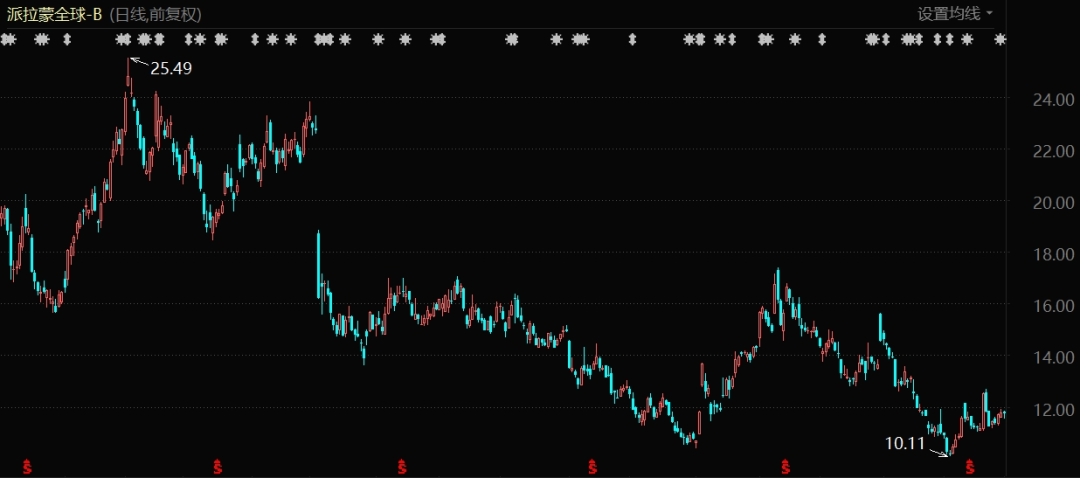Screen dimensions: 1080x478
Task: Expand the small arrow beside 设置均线
Action: (x=990, y=14)
